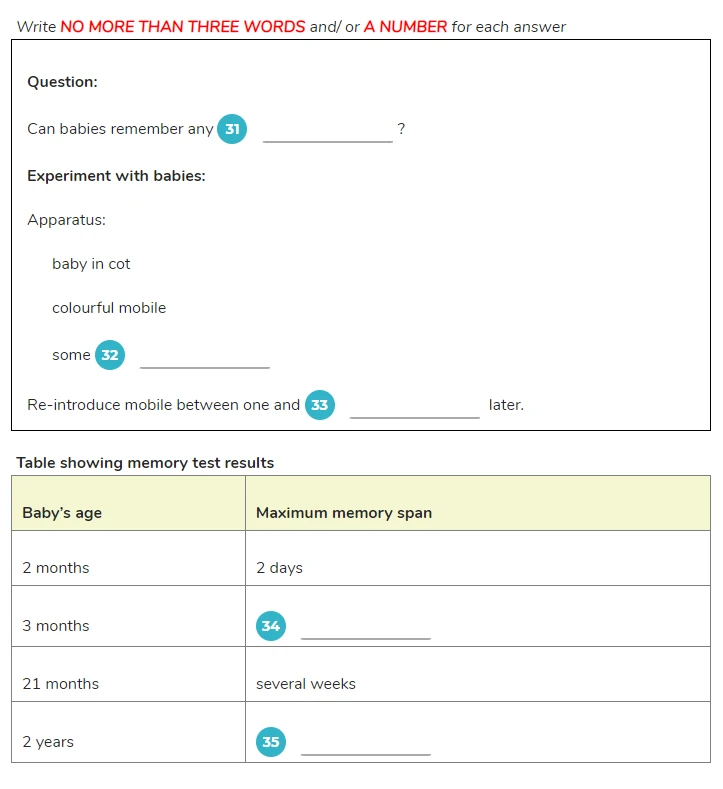Viewport: 723px width, 789px height.
Task: Click the 'Table showing memory test results' title
Action: pos(145,463)
